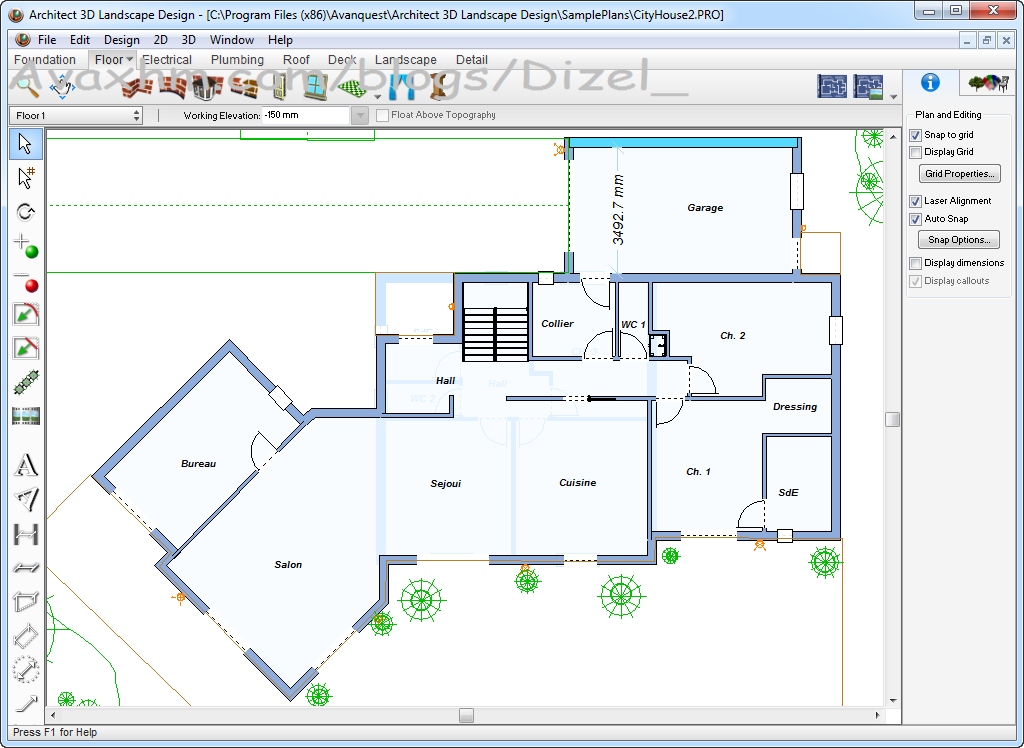The width and height of the screenshot is (1024, 748).
Task: Open the 2D menu
Action: [160, 40]
